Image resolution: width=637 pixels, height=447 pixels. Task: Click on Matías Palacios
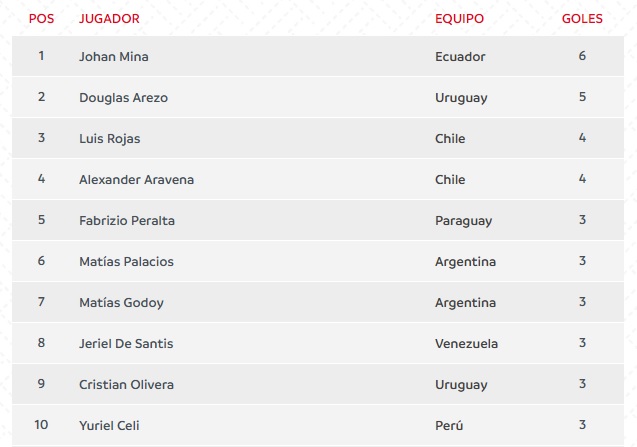click(126, 262)
